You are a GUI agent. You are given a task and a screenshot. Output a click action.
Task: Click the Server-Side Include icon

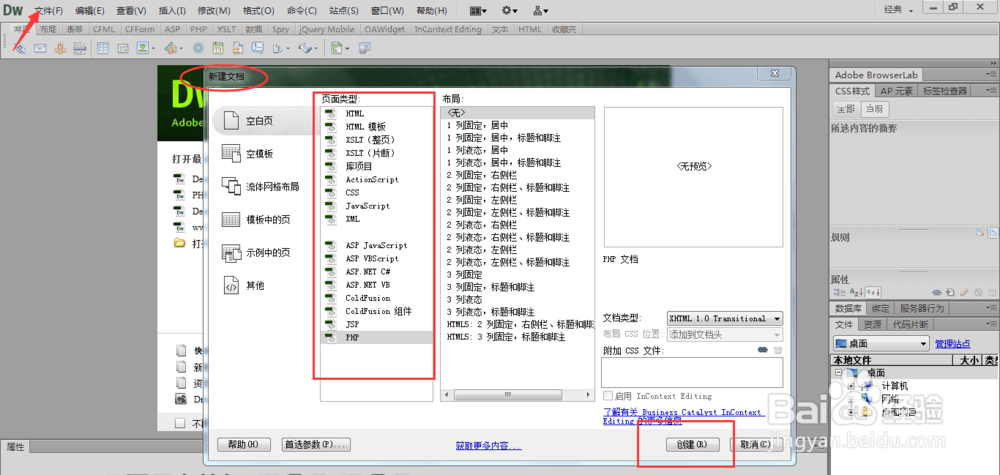click(237, 48)
